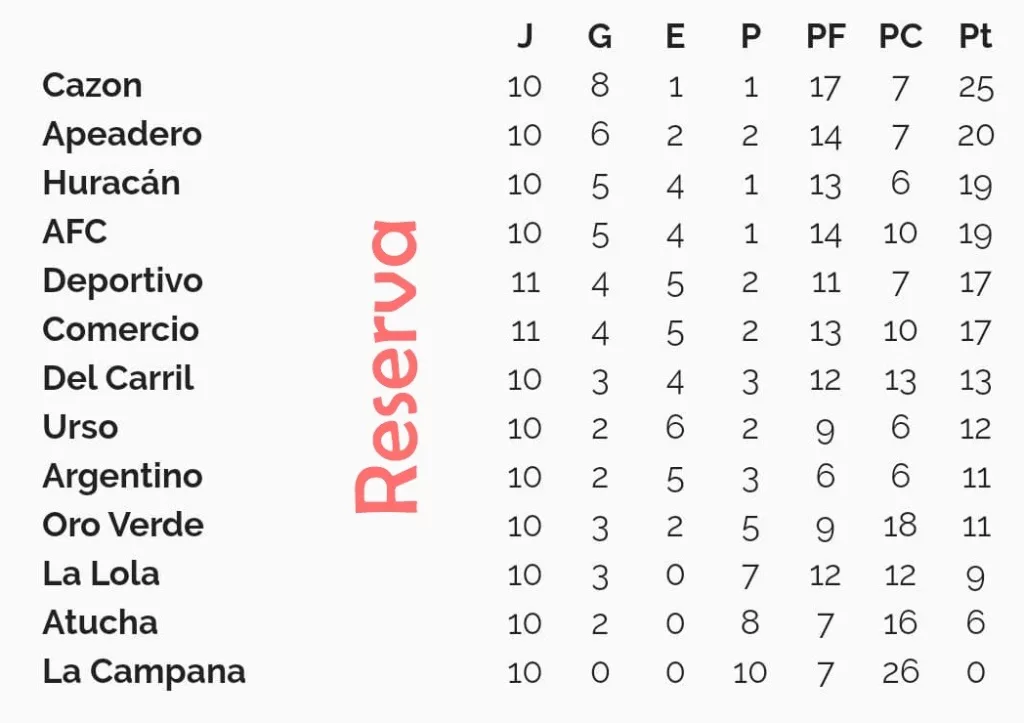Click Cazon's 25 points value
The image size is (1024, 723).
976,88
